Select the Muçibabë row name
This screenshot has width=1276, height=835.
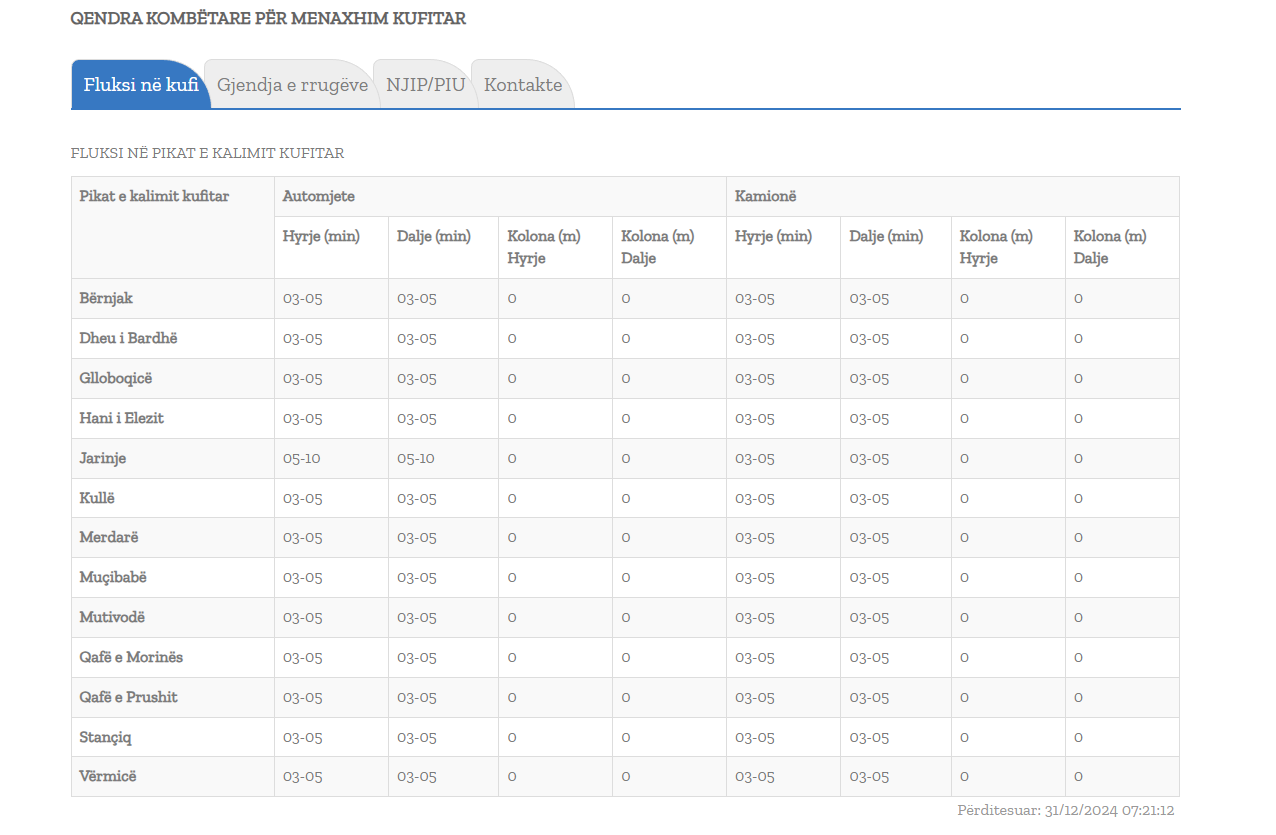pos(114,577)
